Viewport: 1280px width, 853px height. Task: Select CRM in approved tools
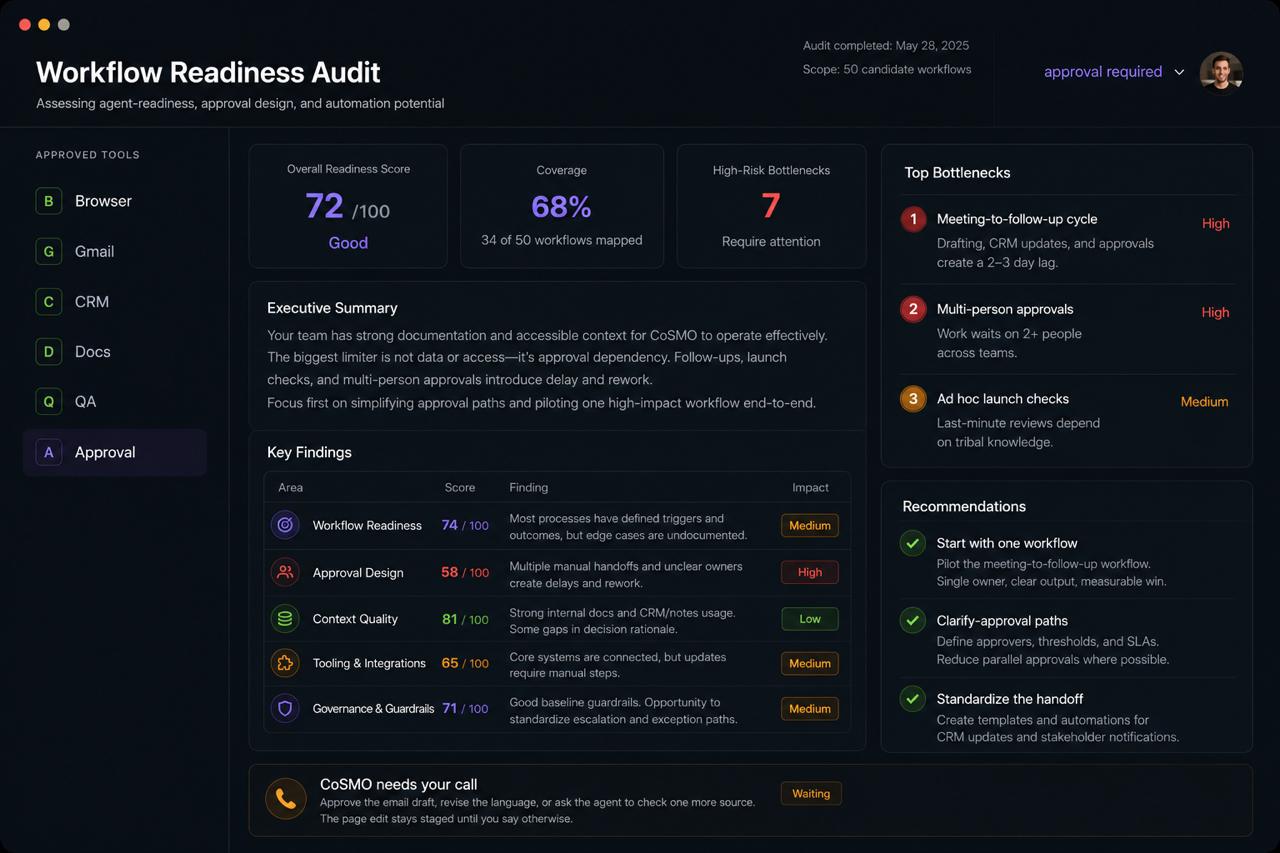[x=115, y=301]
